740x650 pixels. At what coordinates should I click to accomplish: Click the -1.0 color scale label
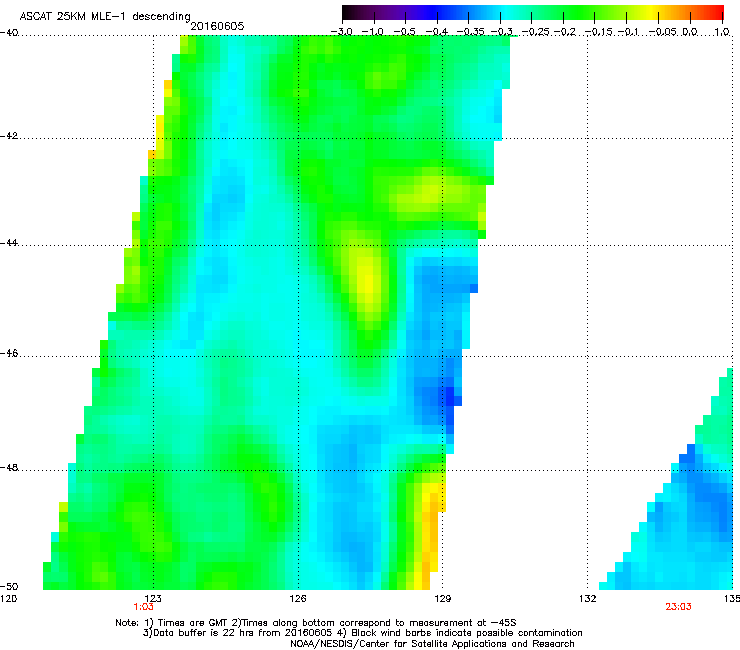tap(372, 32)
